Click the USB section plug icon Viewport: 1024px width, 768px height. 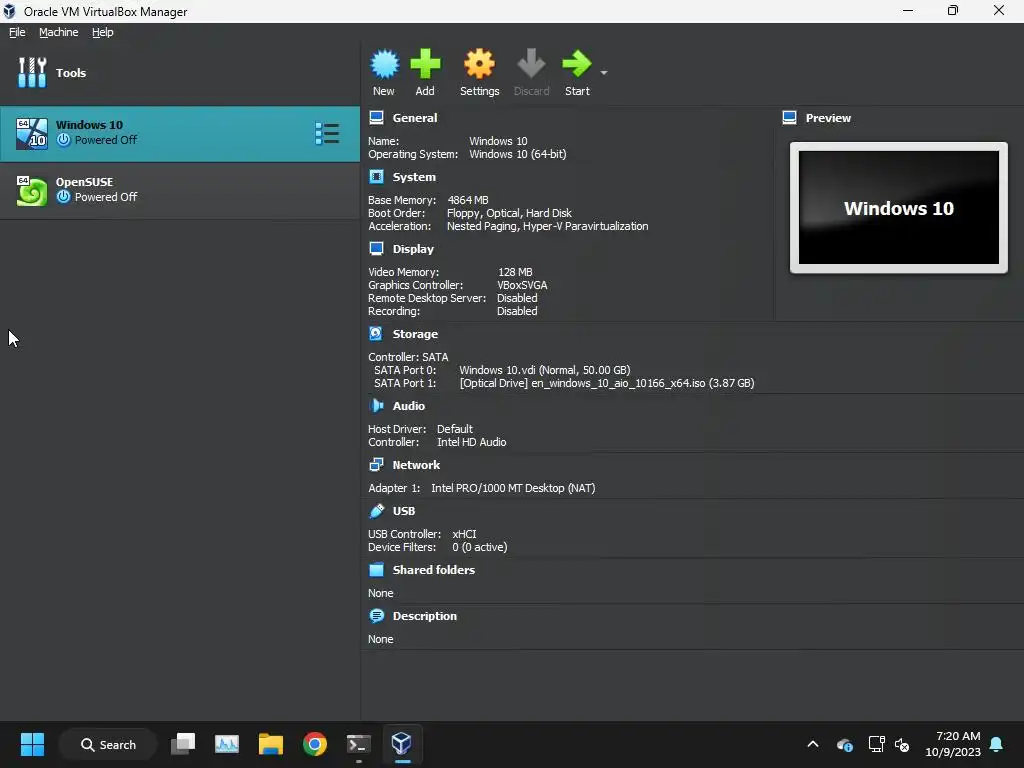376,511
